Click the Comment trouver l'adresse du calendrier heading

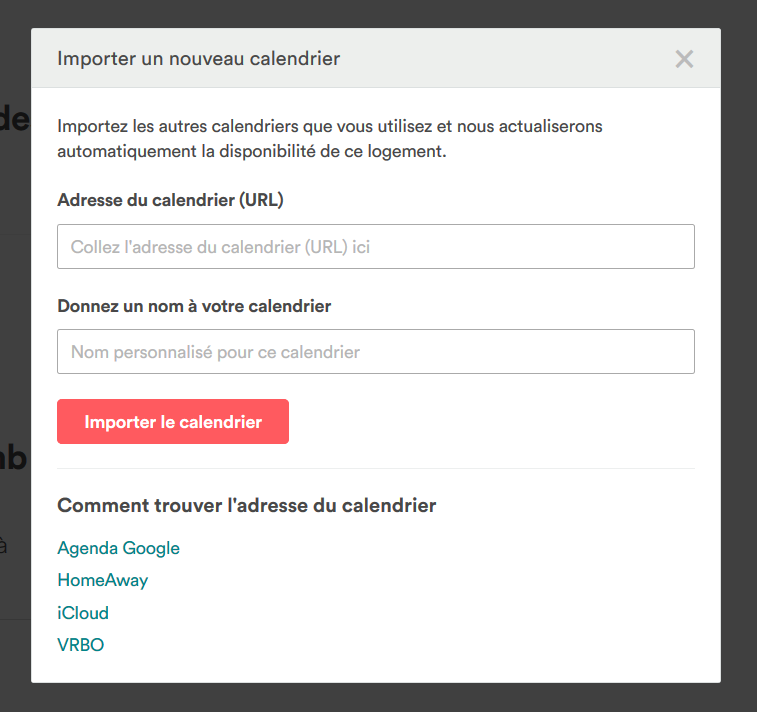247,505
